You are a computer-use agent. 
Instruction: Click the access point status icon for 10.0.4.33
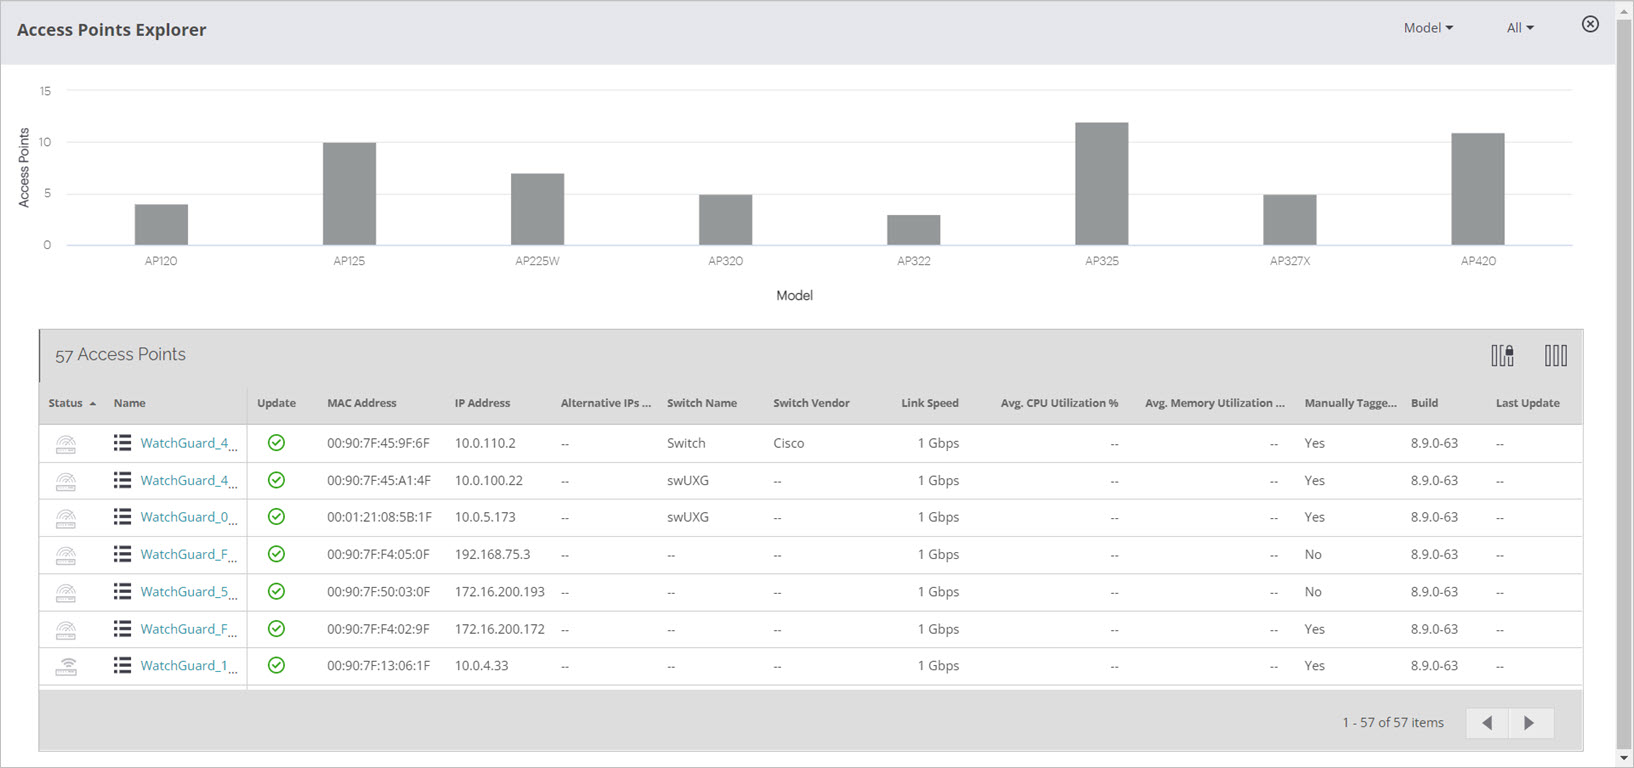(x=66, y=666)
